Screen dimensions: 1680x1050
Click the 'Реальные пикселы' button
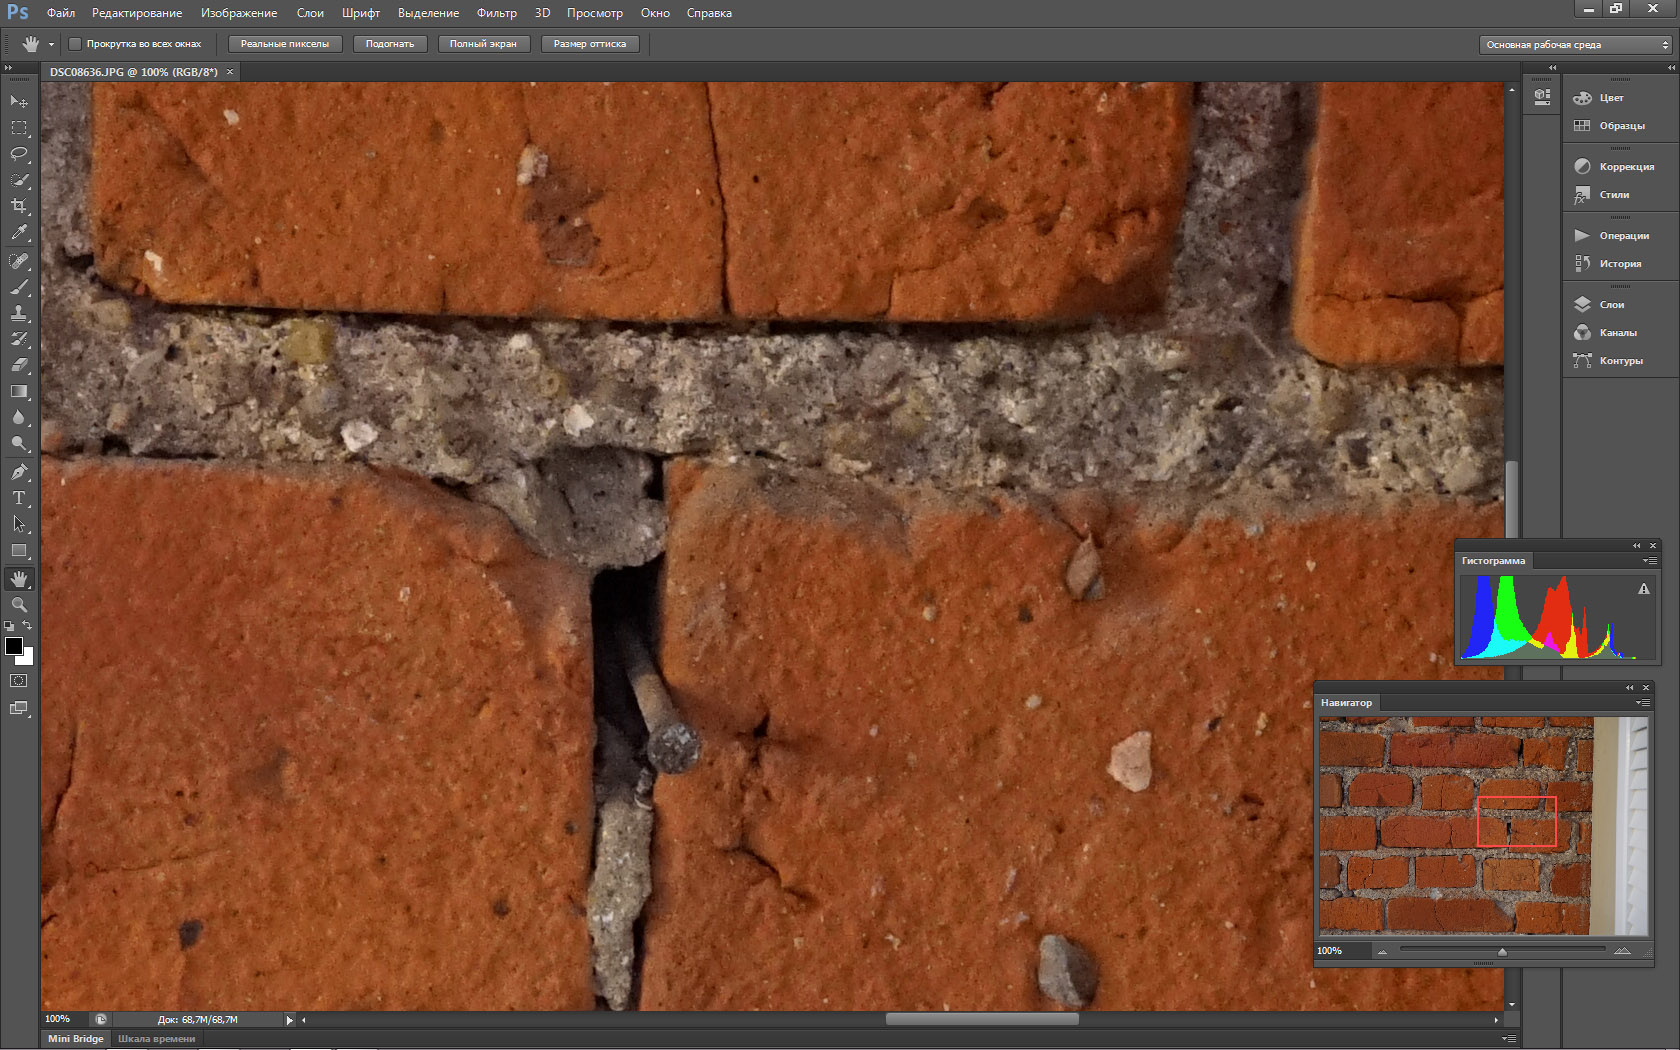point(285,44)
